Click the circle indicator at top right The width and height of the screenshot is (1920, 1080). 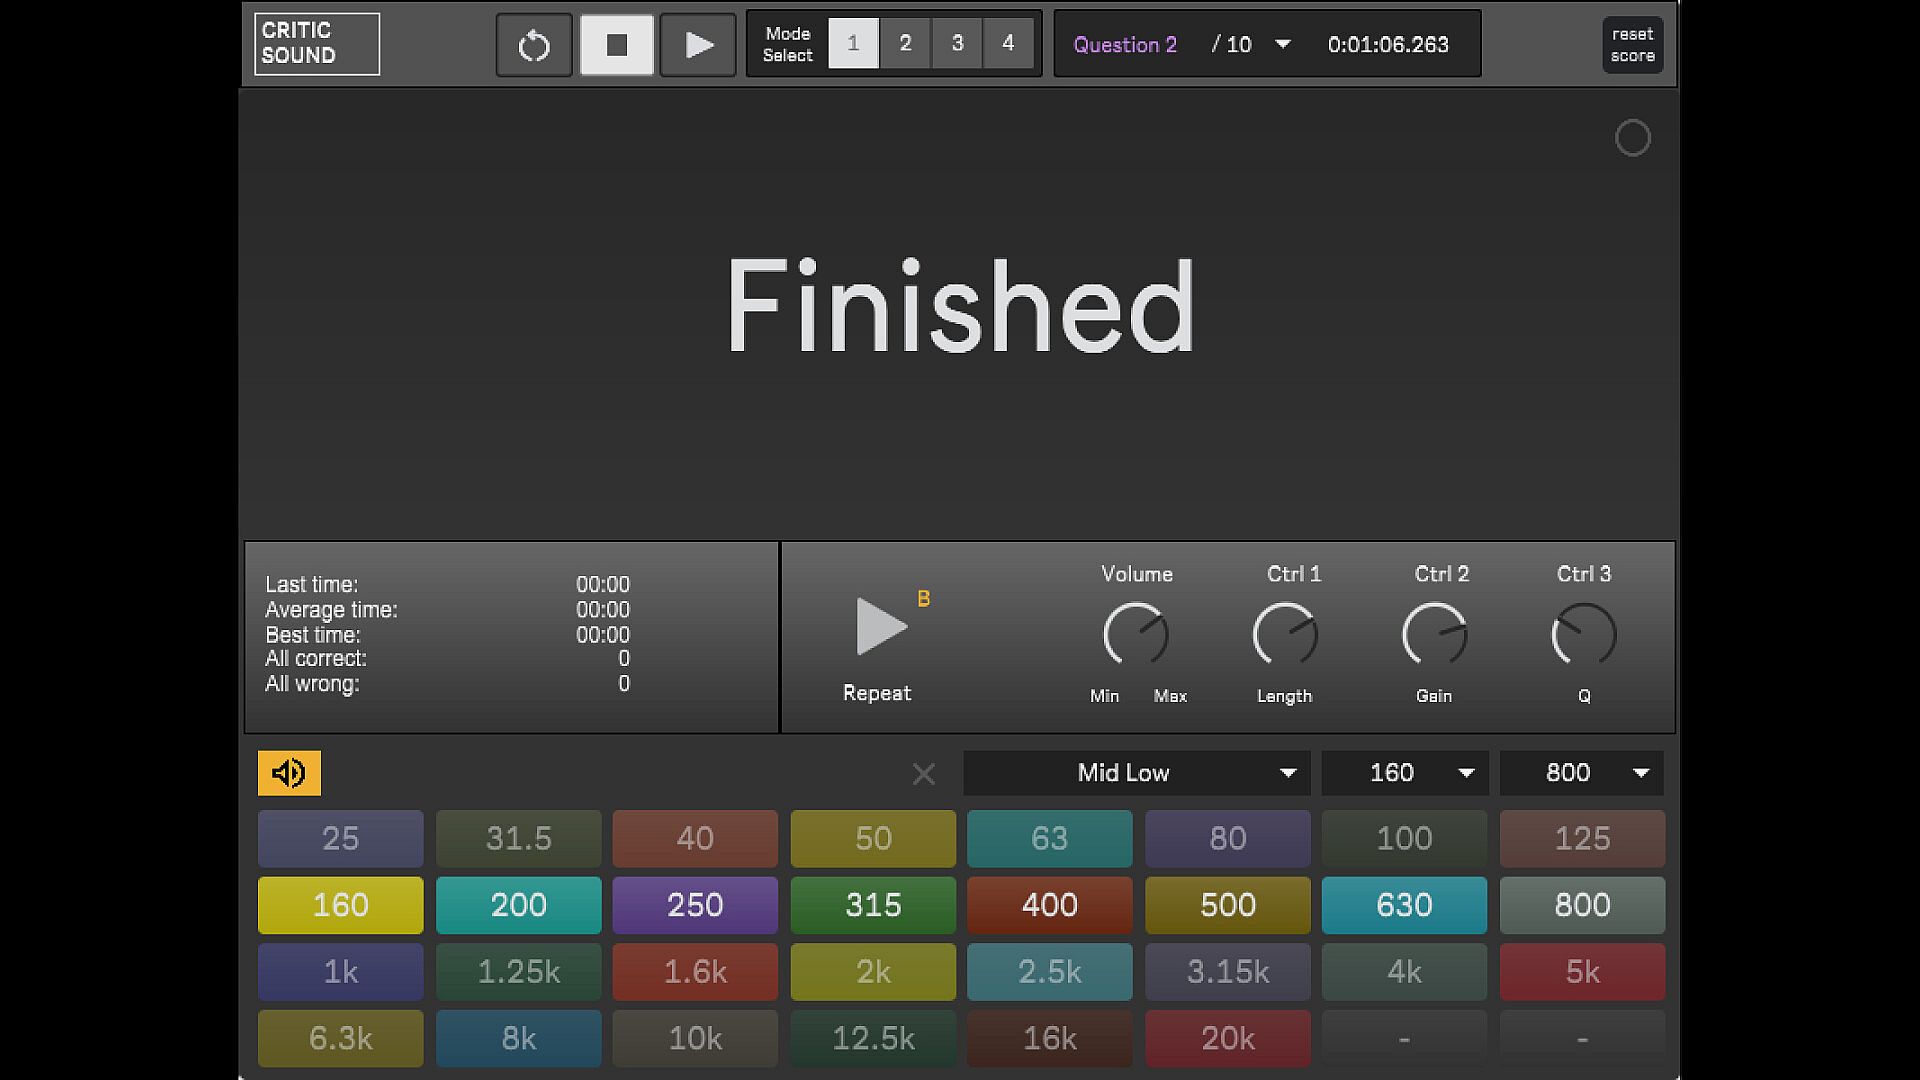point(1632,138)
